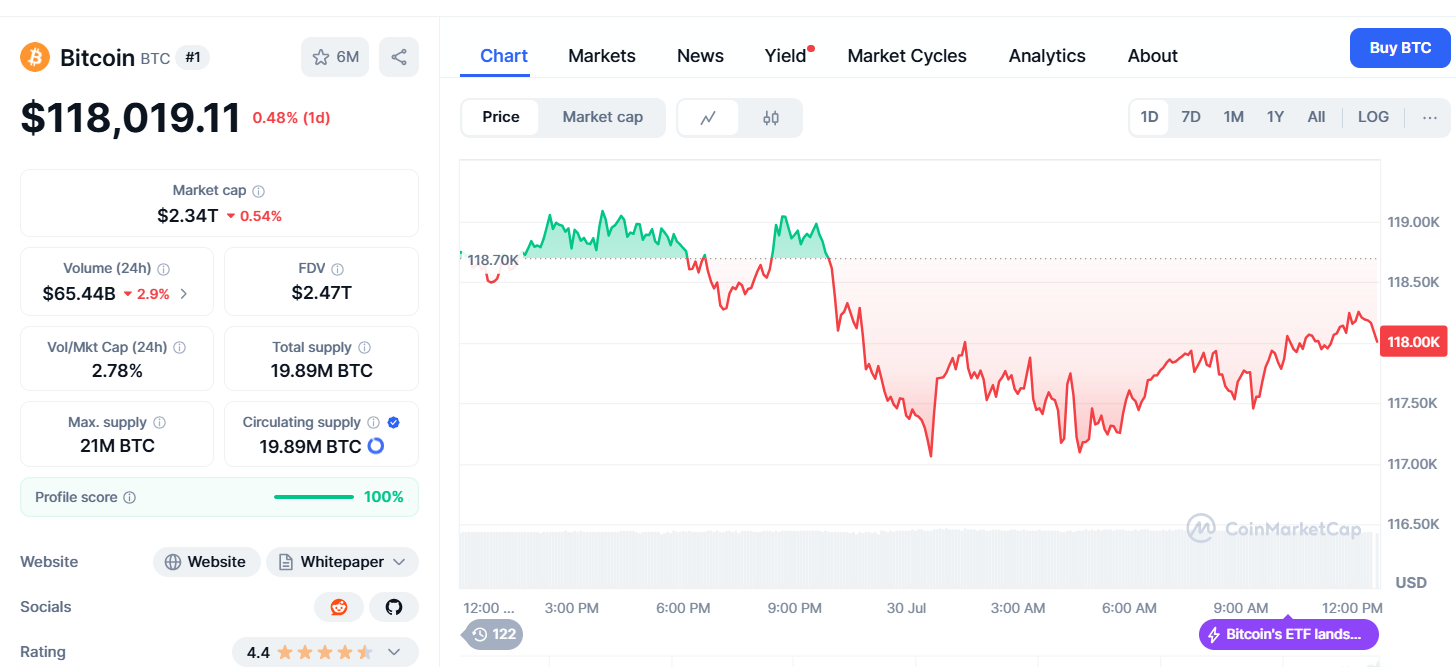Click the #1 rank badge
The width and height of the screenshot is (1456, 667).
point(193,57)
